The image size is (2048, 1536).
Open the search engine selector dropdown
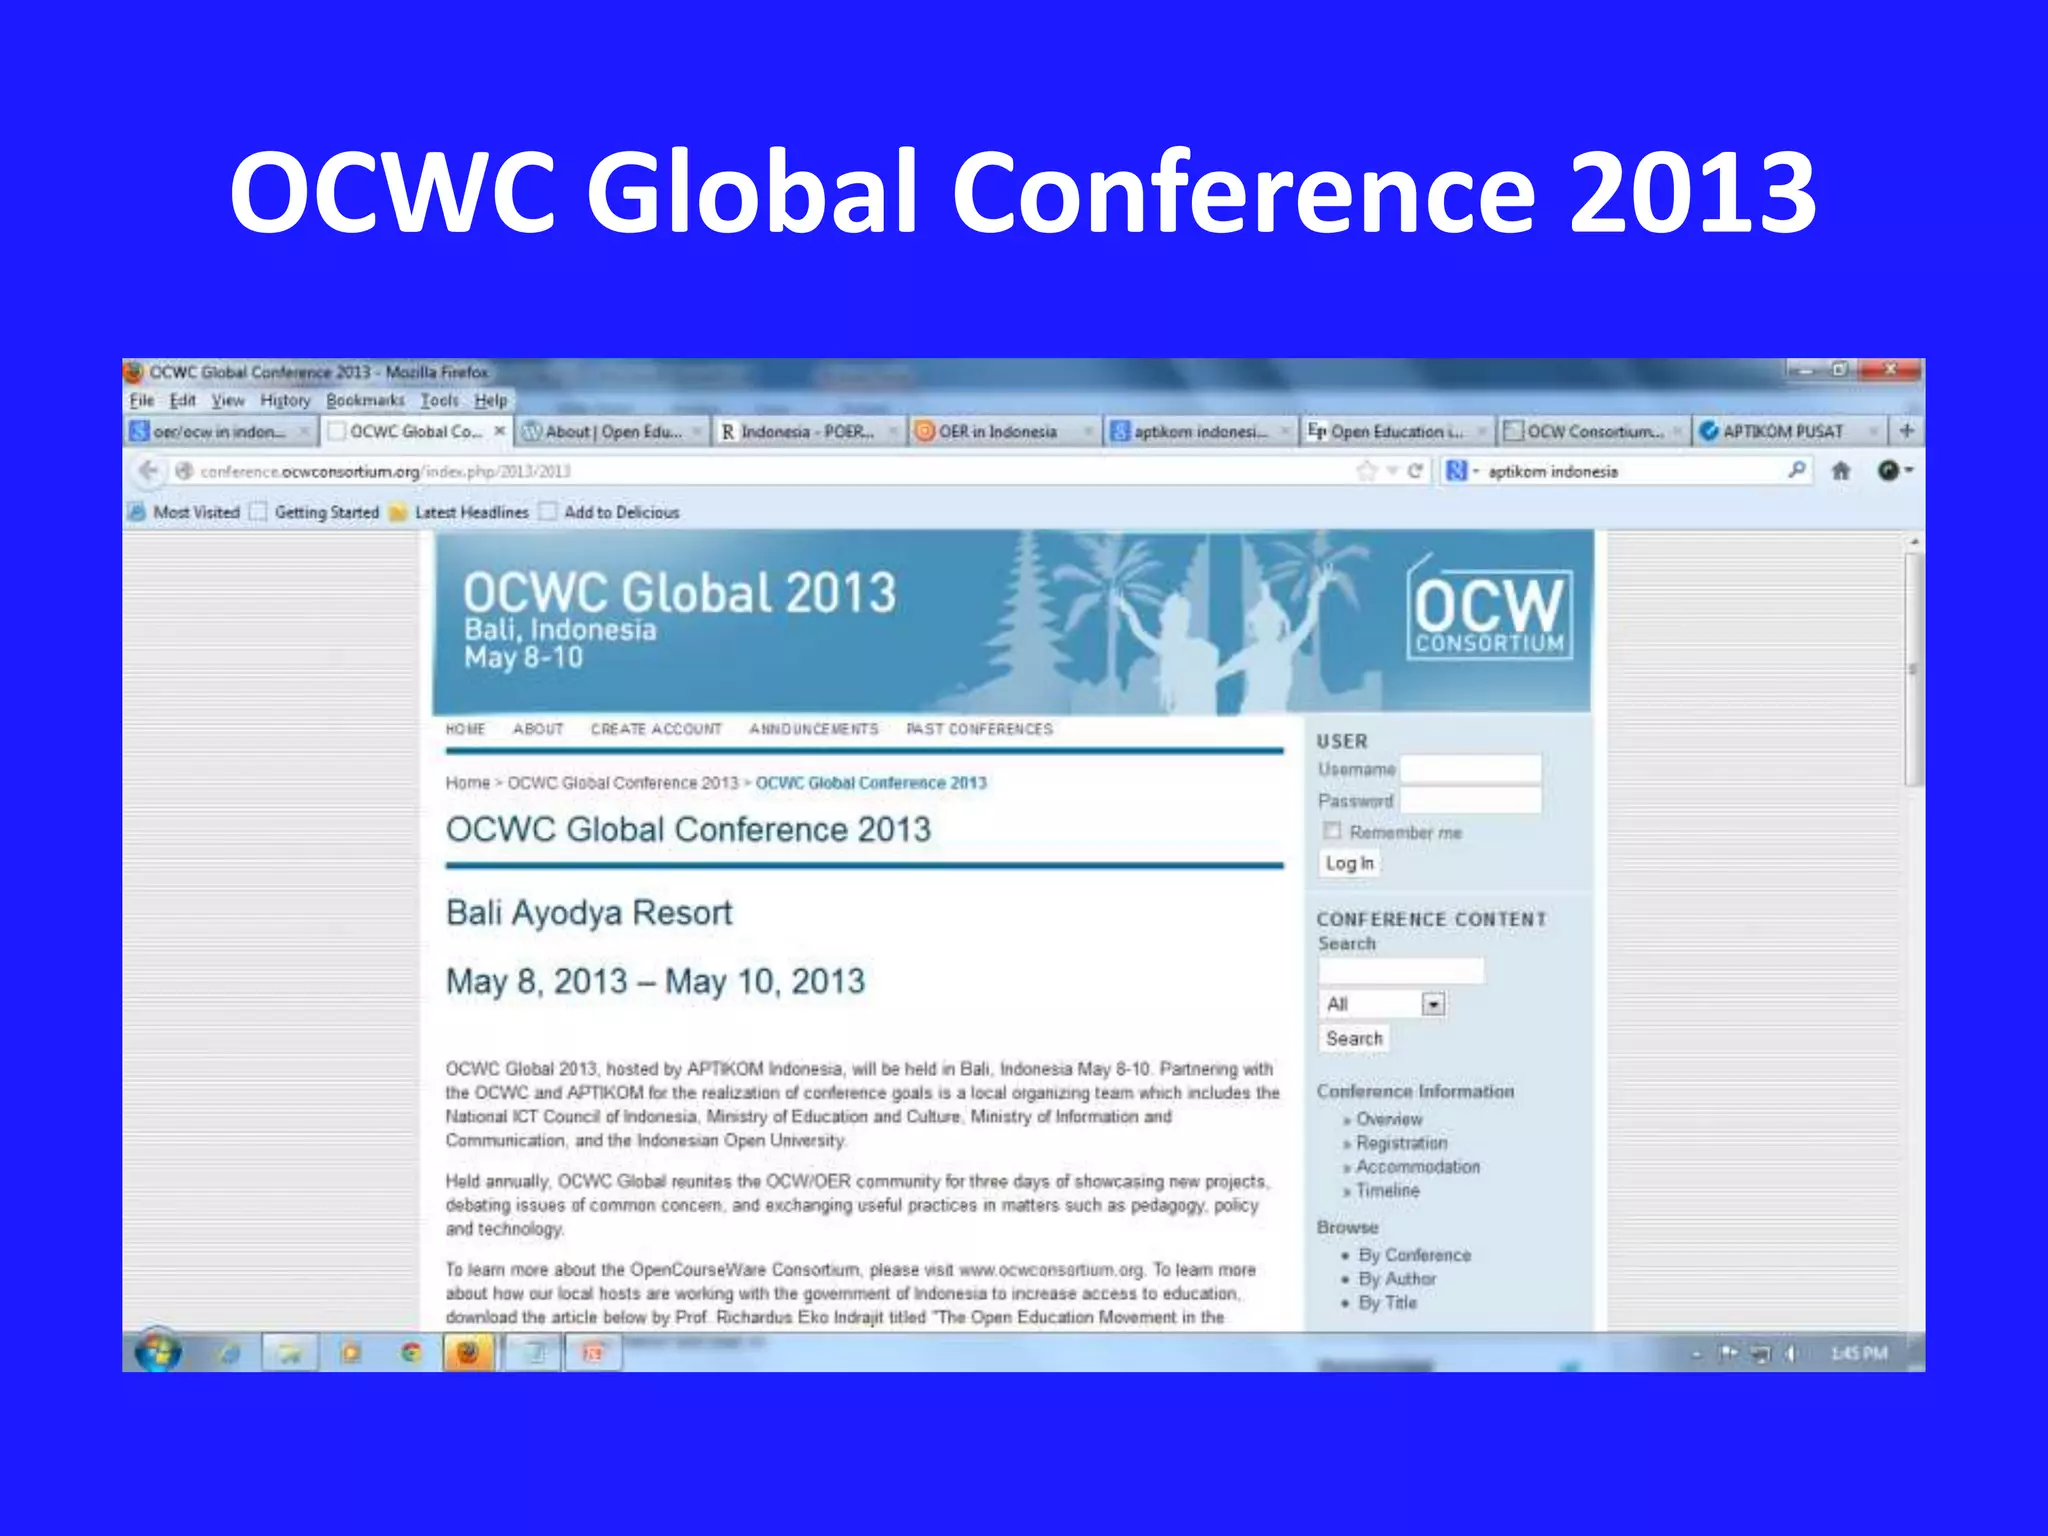(1462, 471)
